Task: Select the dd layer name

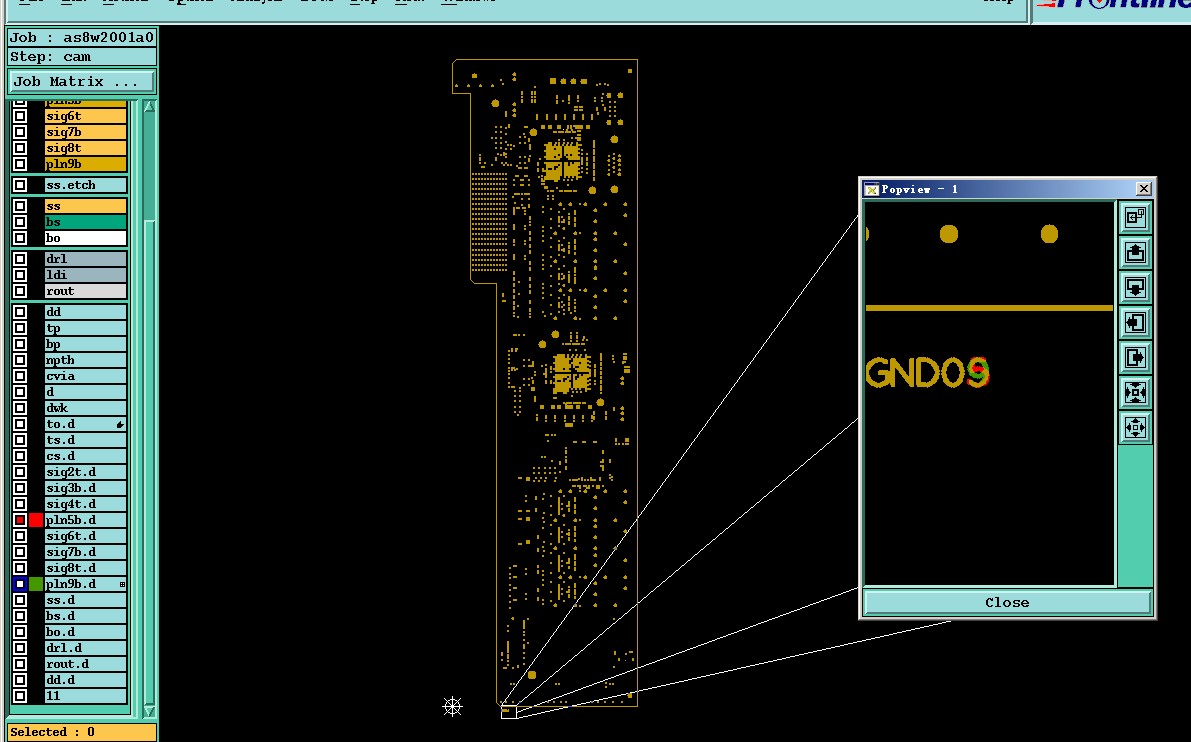Action: 85,312
